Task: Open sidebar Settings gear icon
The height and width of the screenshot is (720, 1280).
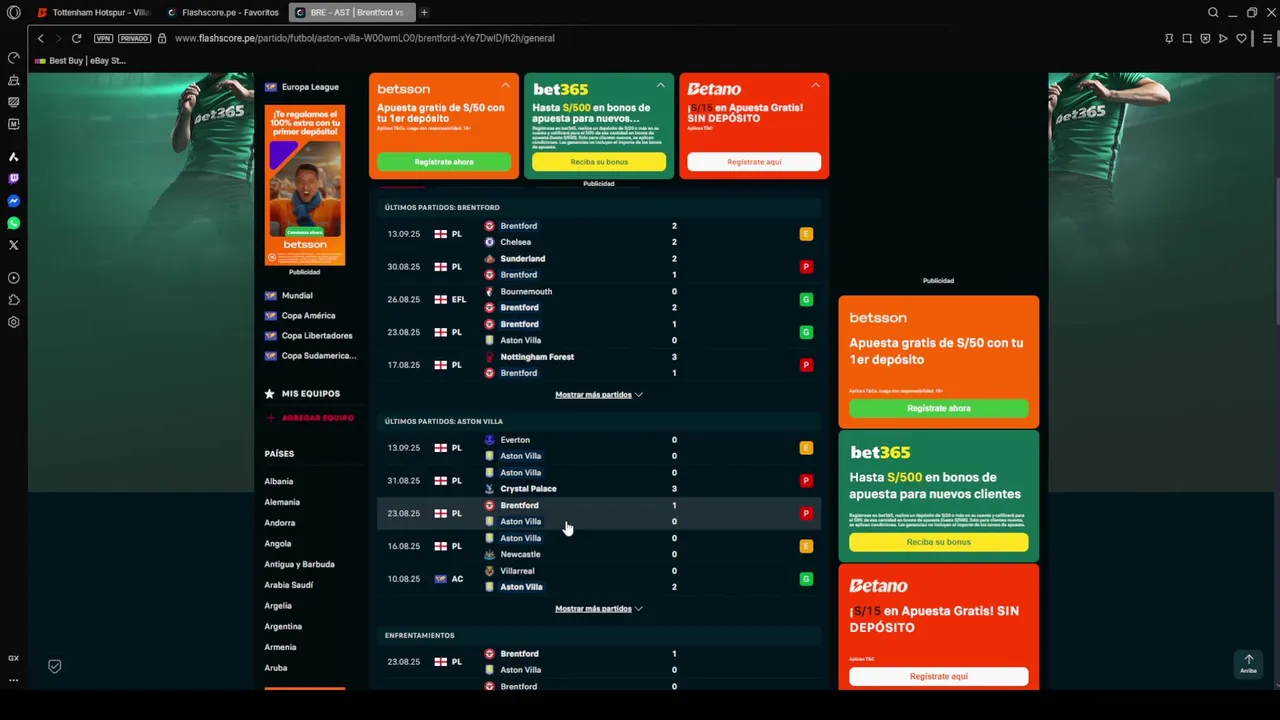Action: coord(13,322)
